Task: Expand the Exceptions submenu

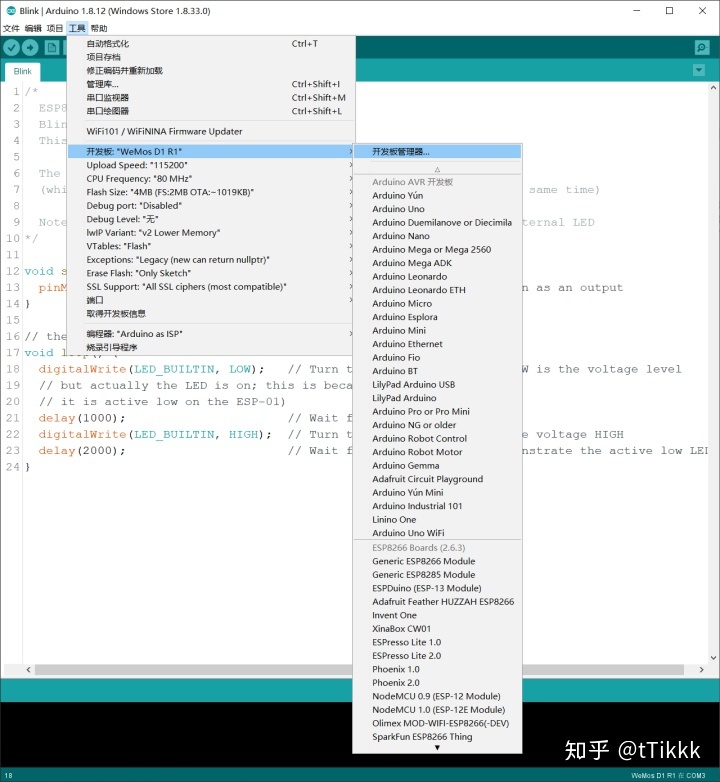Action: pos(211,259)
